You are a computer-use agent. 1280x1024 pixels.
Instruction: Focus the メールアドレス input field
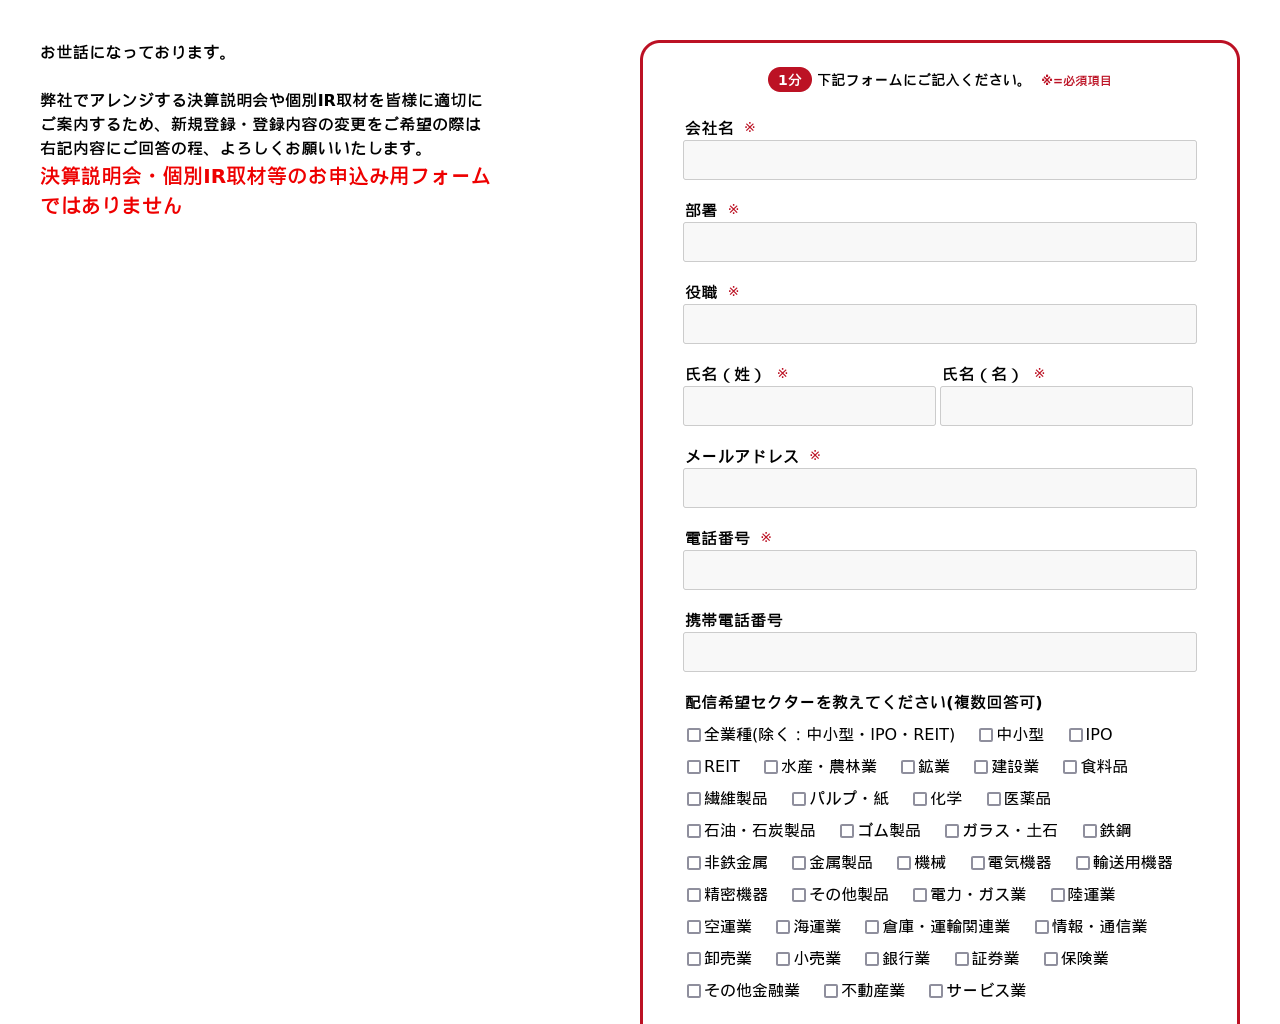pos(940,488)
